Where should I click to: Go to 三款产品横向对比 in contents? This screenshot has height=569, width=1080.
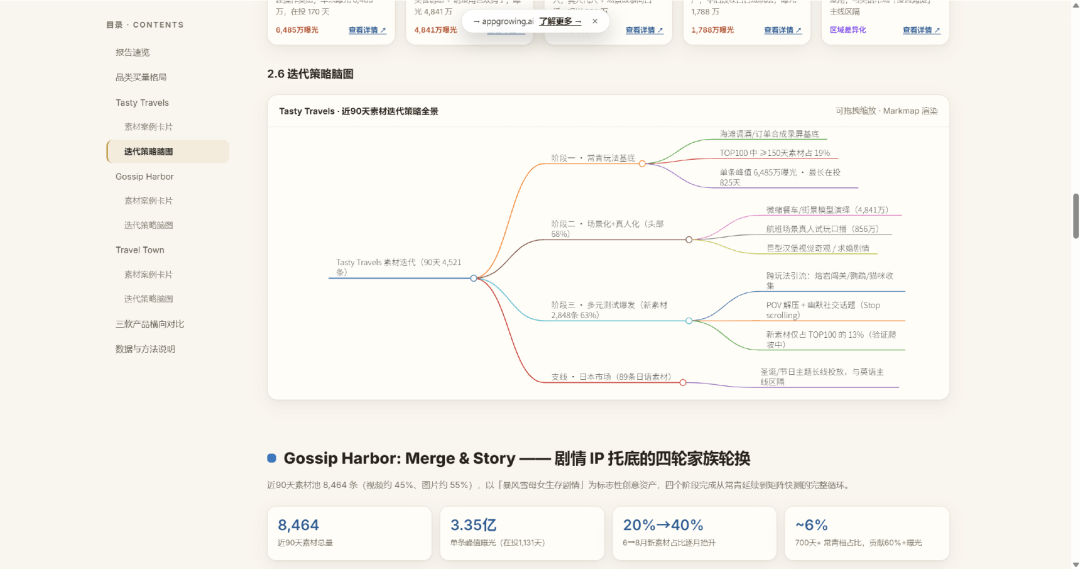click(149, 324)
